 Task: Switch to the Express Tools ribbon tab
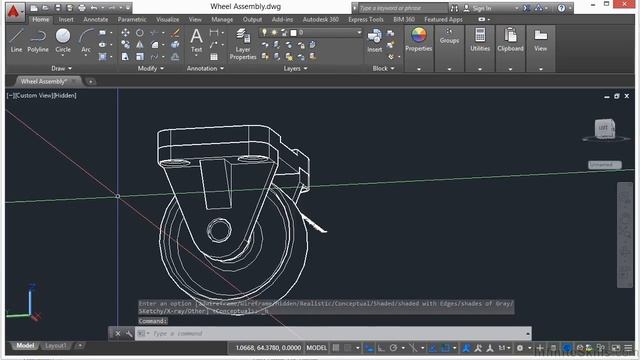[x=366, y=19]
